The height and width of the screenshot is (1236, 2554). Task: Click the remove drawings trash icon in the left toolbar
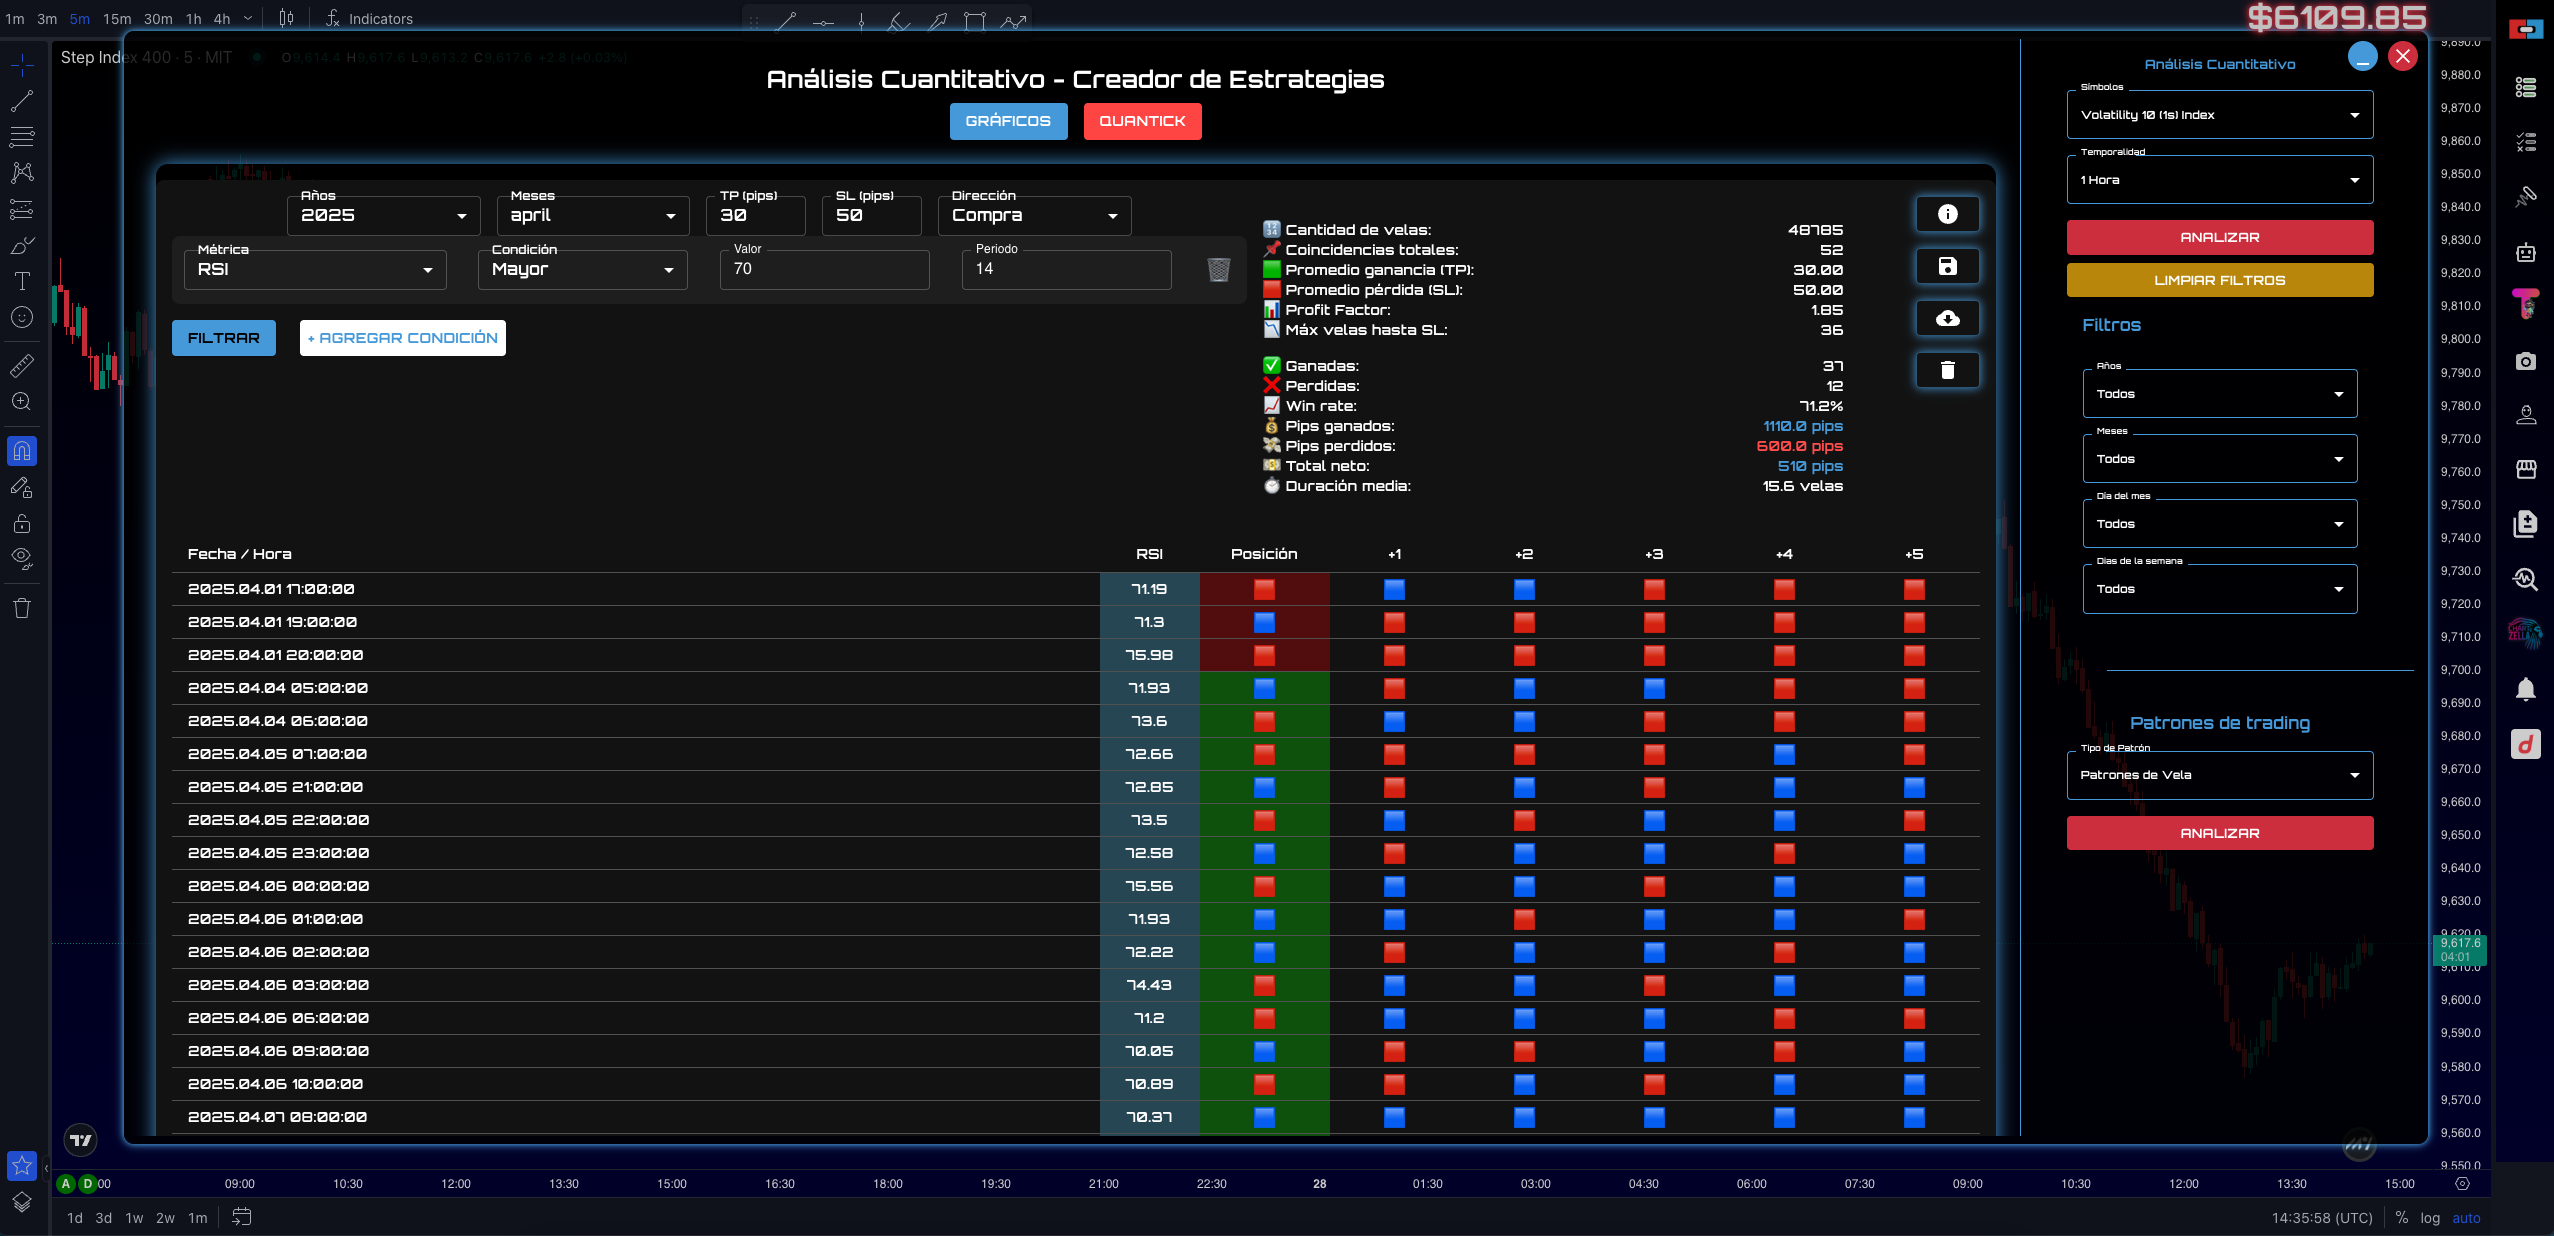click(x=22, y=608)
